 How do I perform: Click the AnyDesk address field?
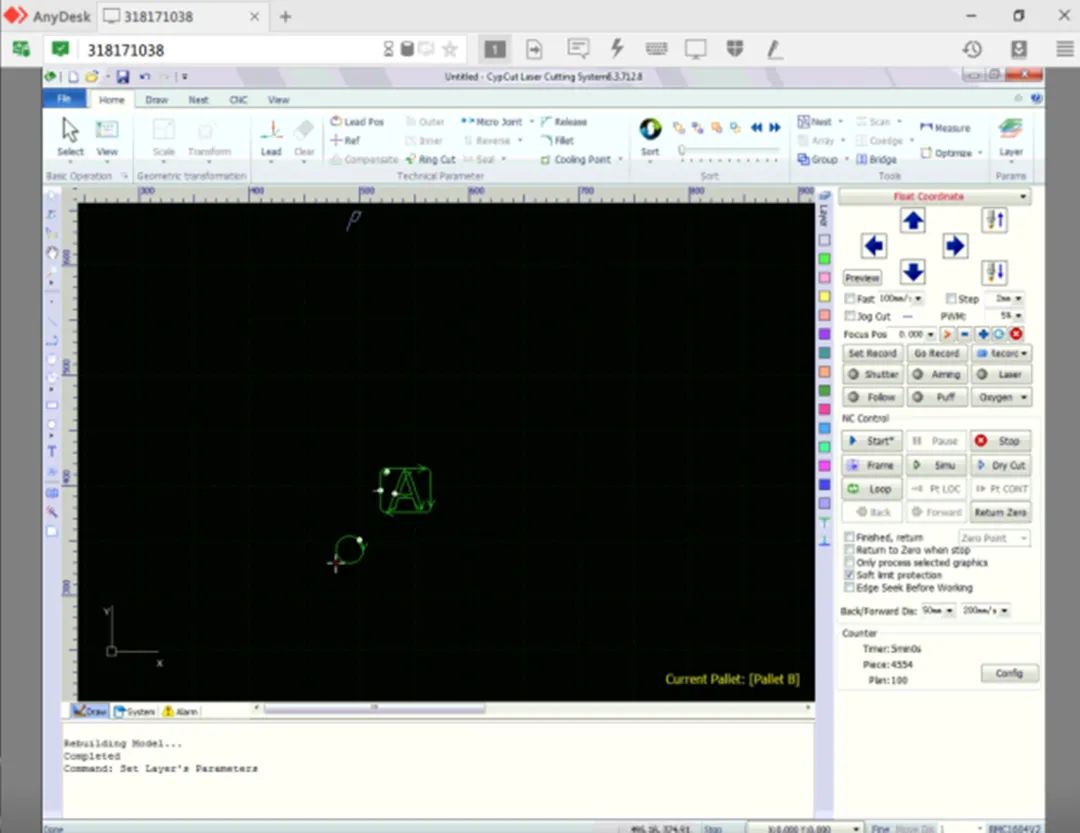click(x=231, y=50)
